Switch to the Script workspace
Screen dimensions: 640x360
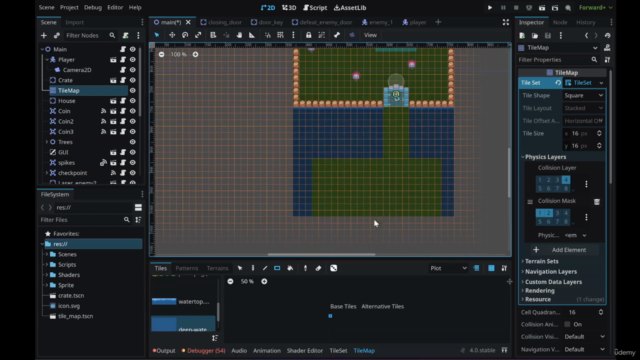click(x=315, y=8)
